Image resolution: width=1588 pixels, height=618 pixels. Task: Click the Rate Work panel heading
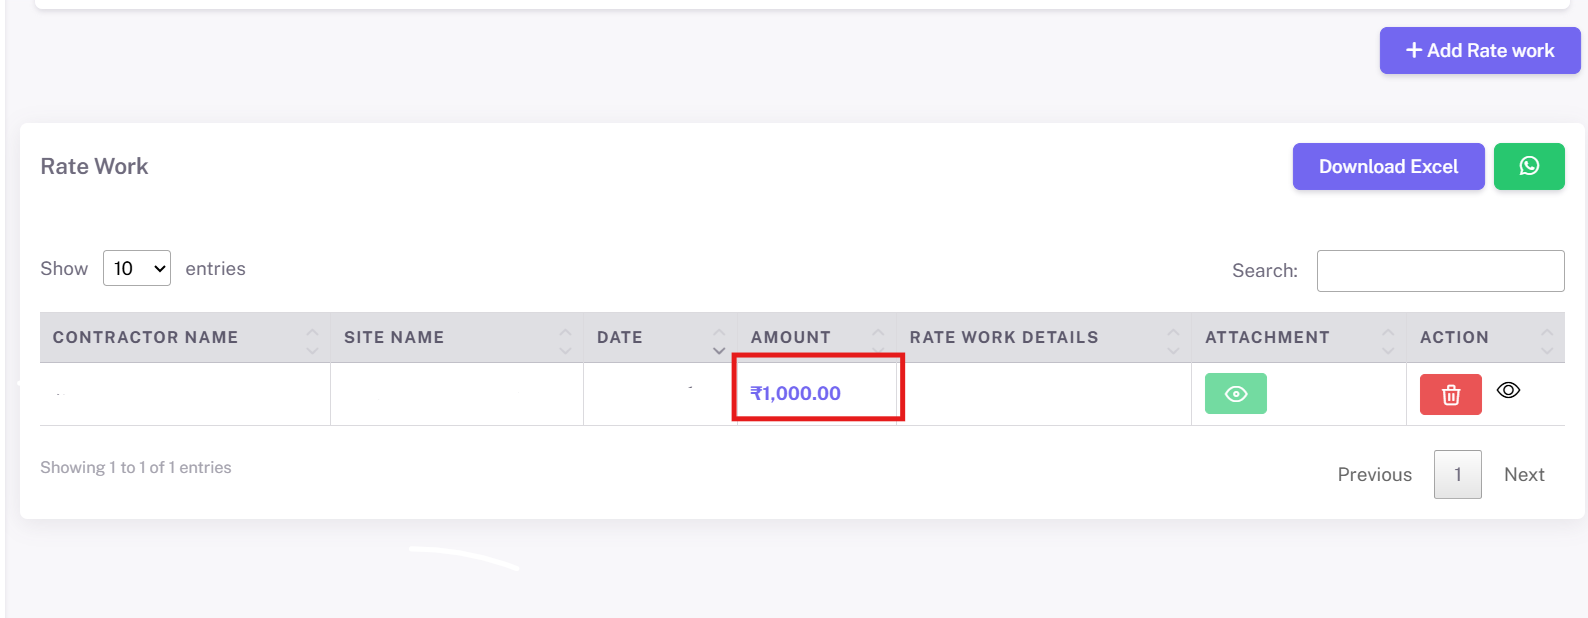(x=94, y=166)
